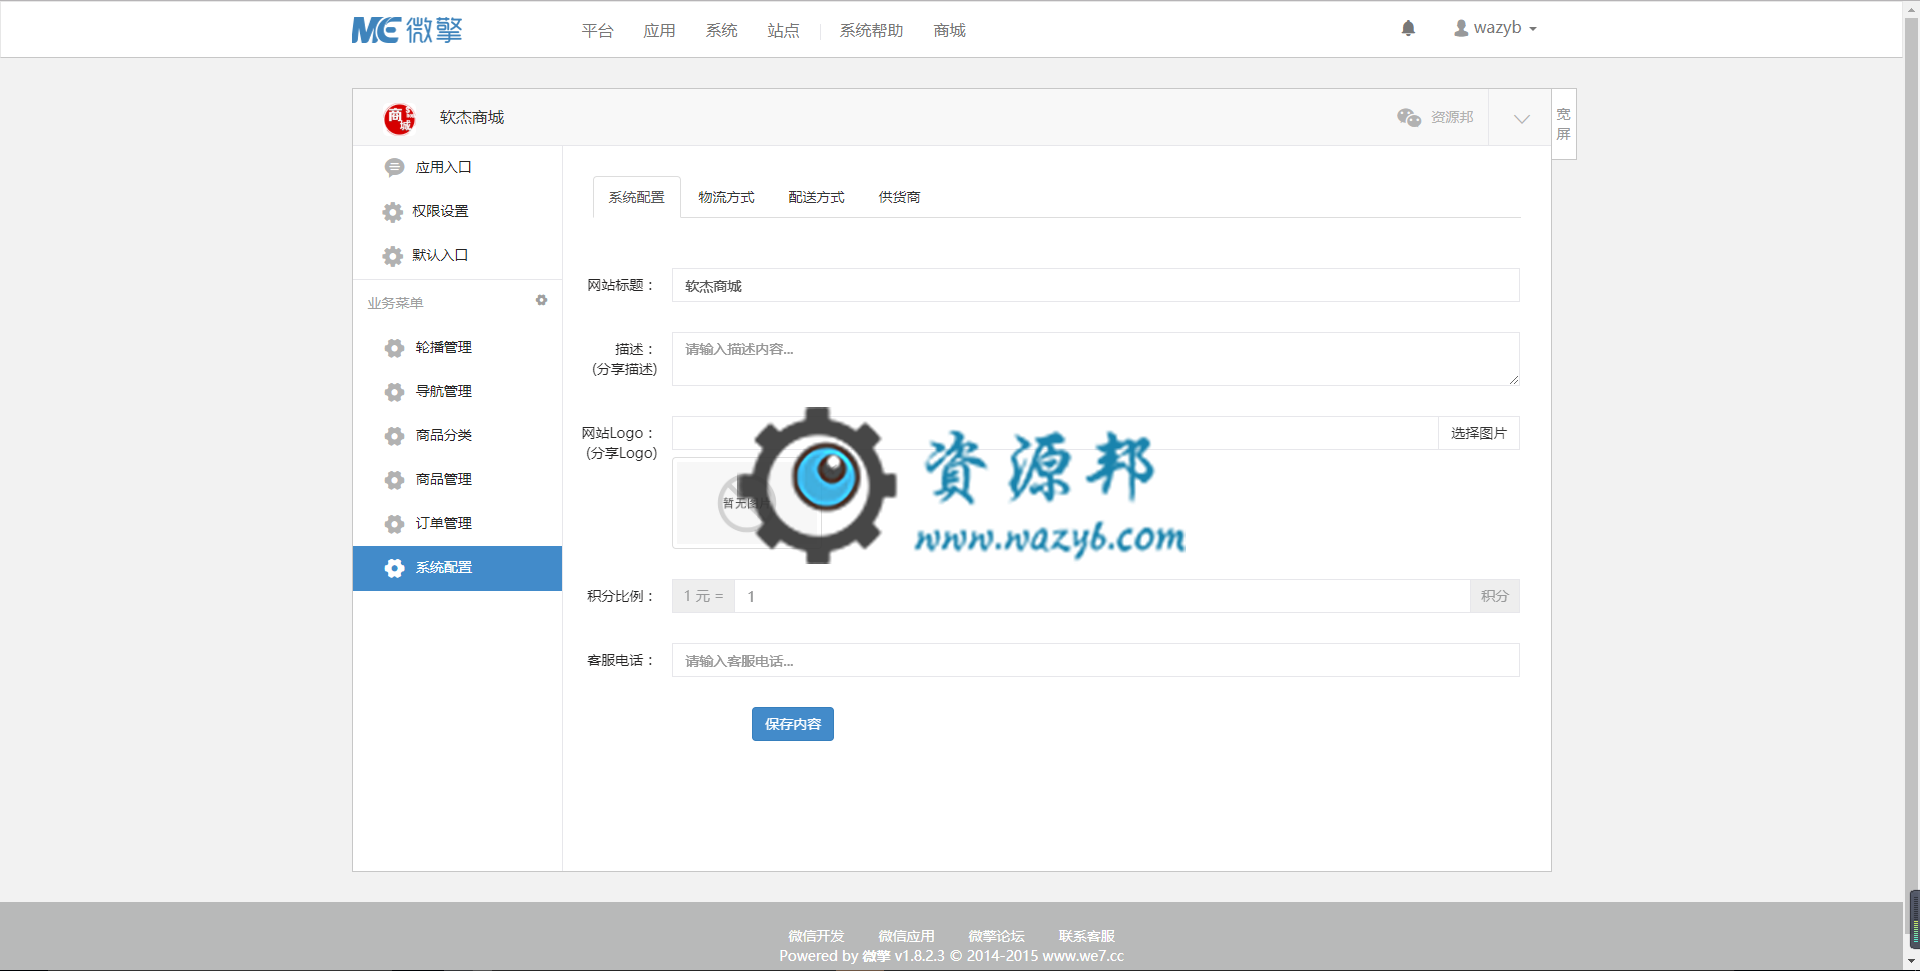The width and height of the screenshot is (1920, 971).
Task: Click the chat bubble icon for 应用入口
Action: tap(394, 168)
